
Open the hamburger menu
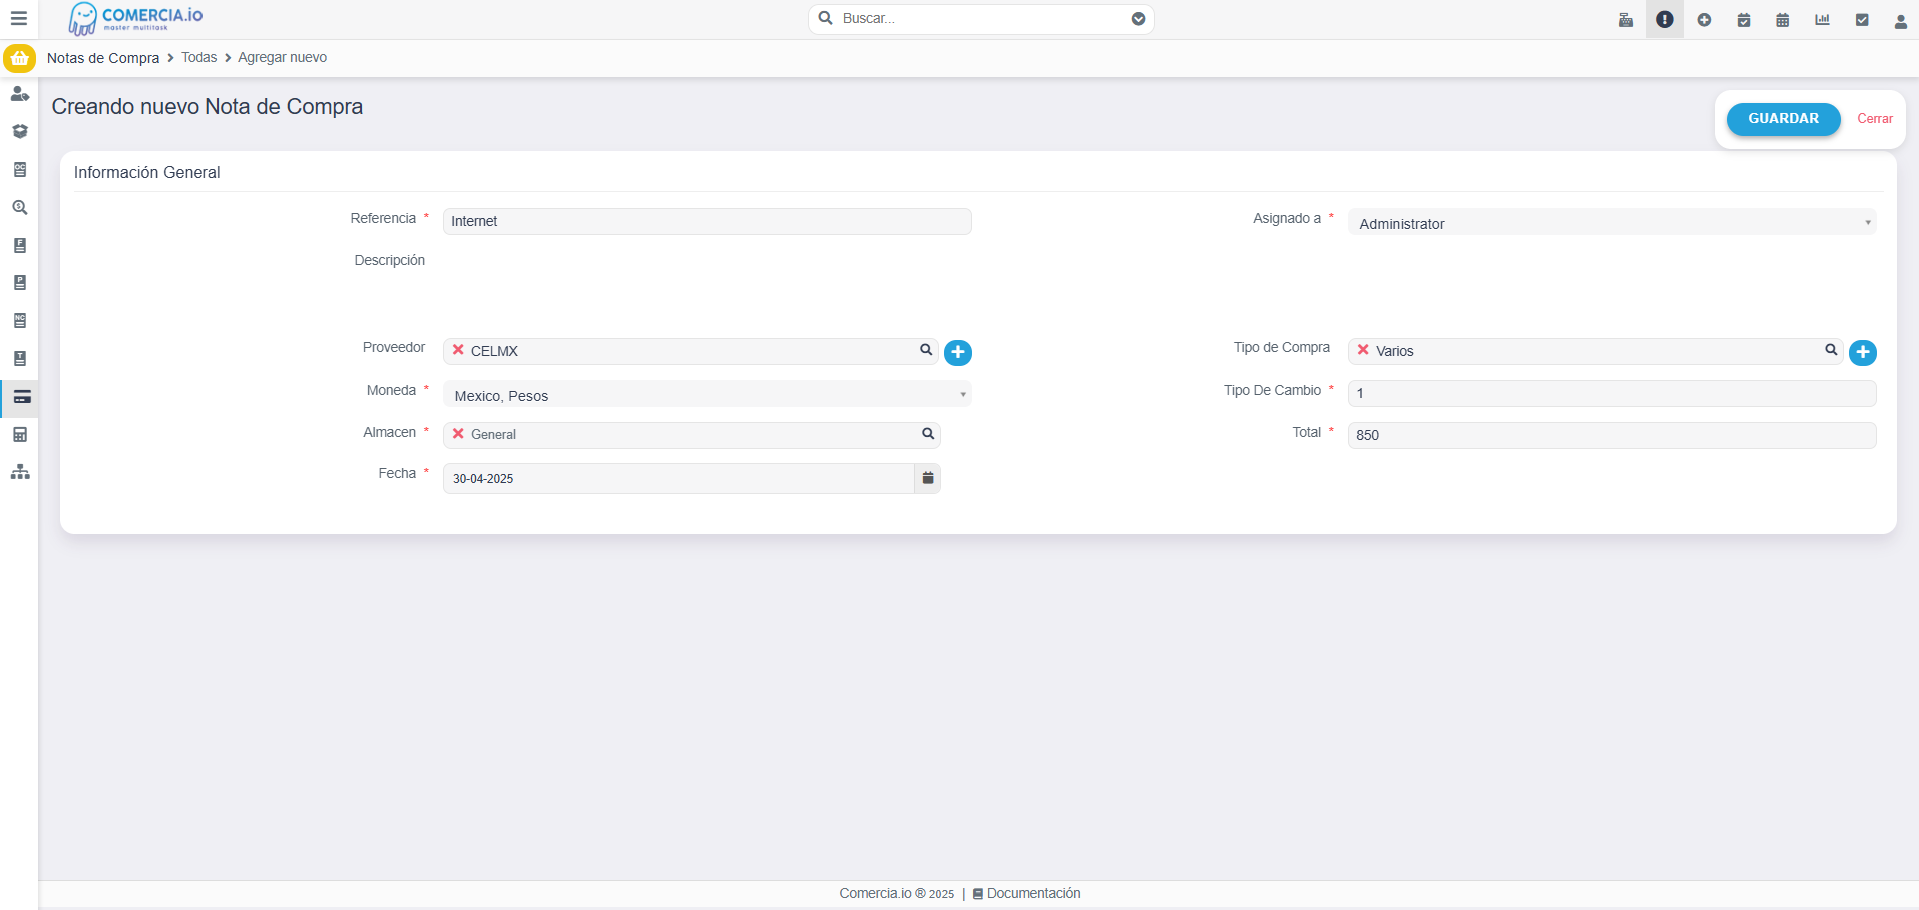click(x=18, y=18)
